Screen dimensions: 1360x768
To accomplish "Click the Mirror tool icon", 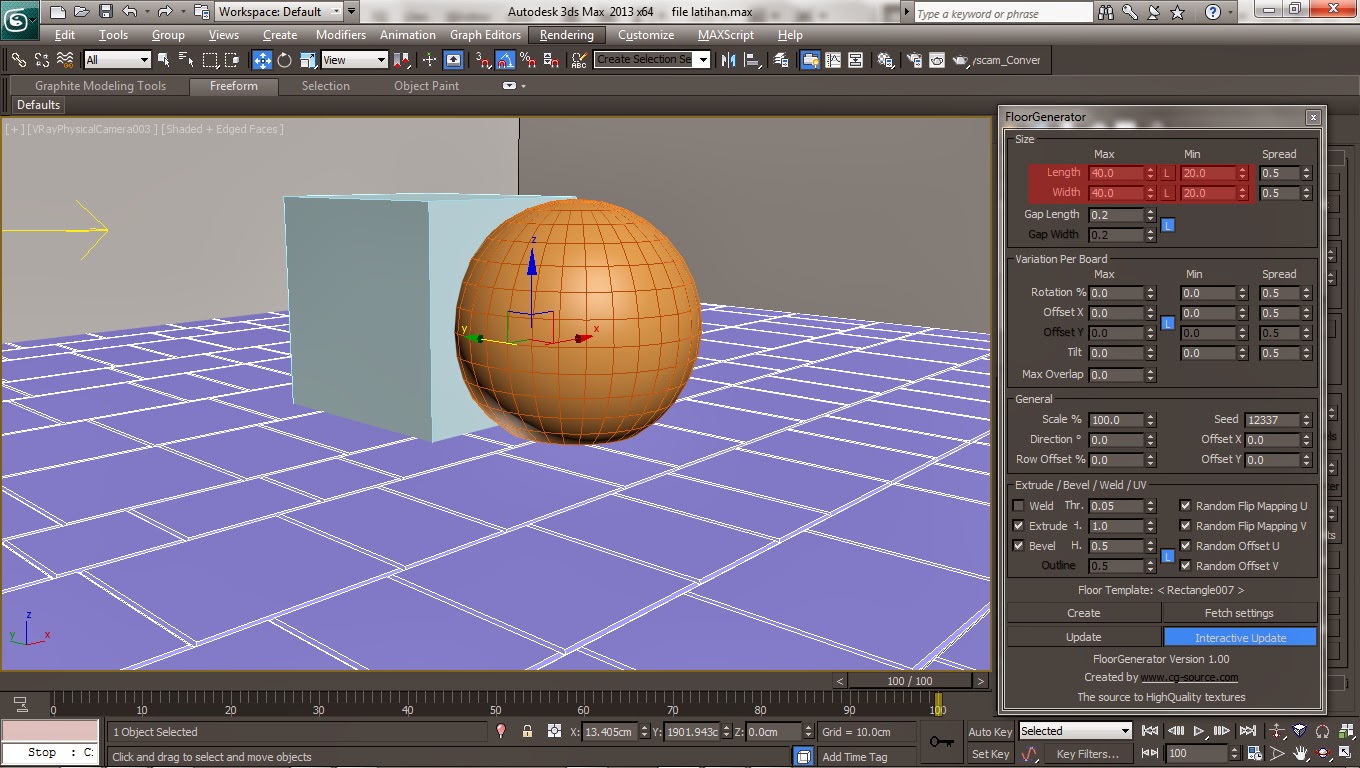I will pos(728,60).
